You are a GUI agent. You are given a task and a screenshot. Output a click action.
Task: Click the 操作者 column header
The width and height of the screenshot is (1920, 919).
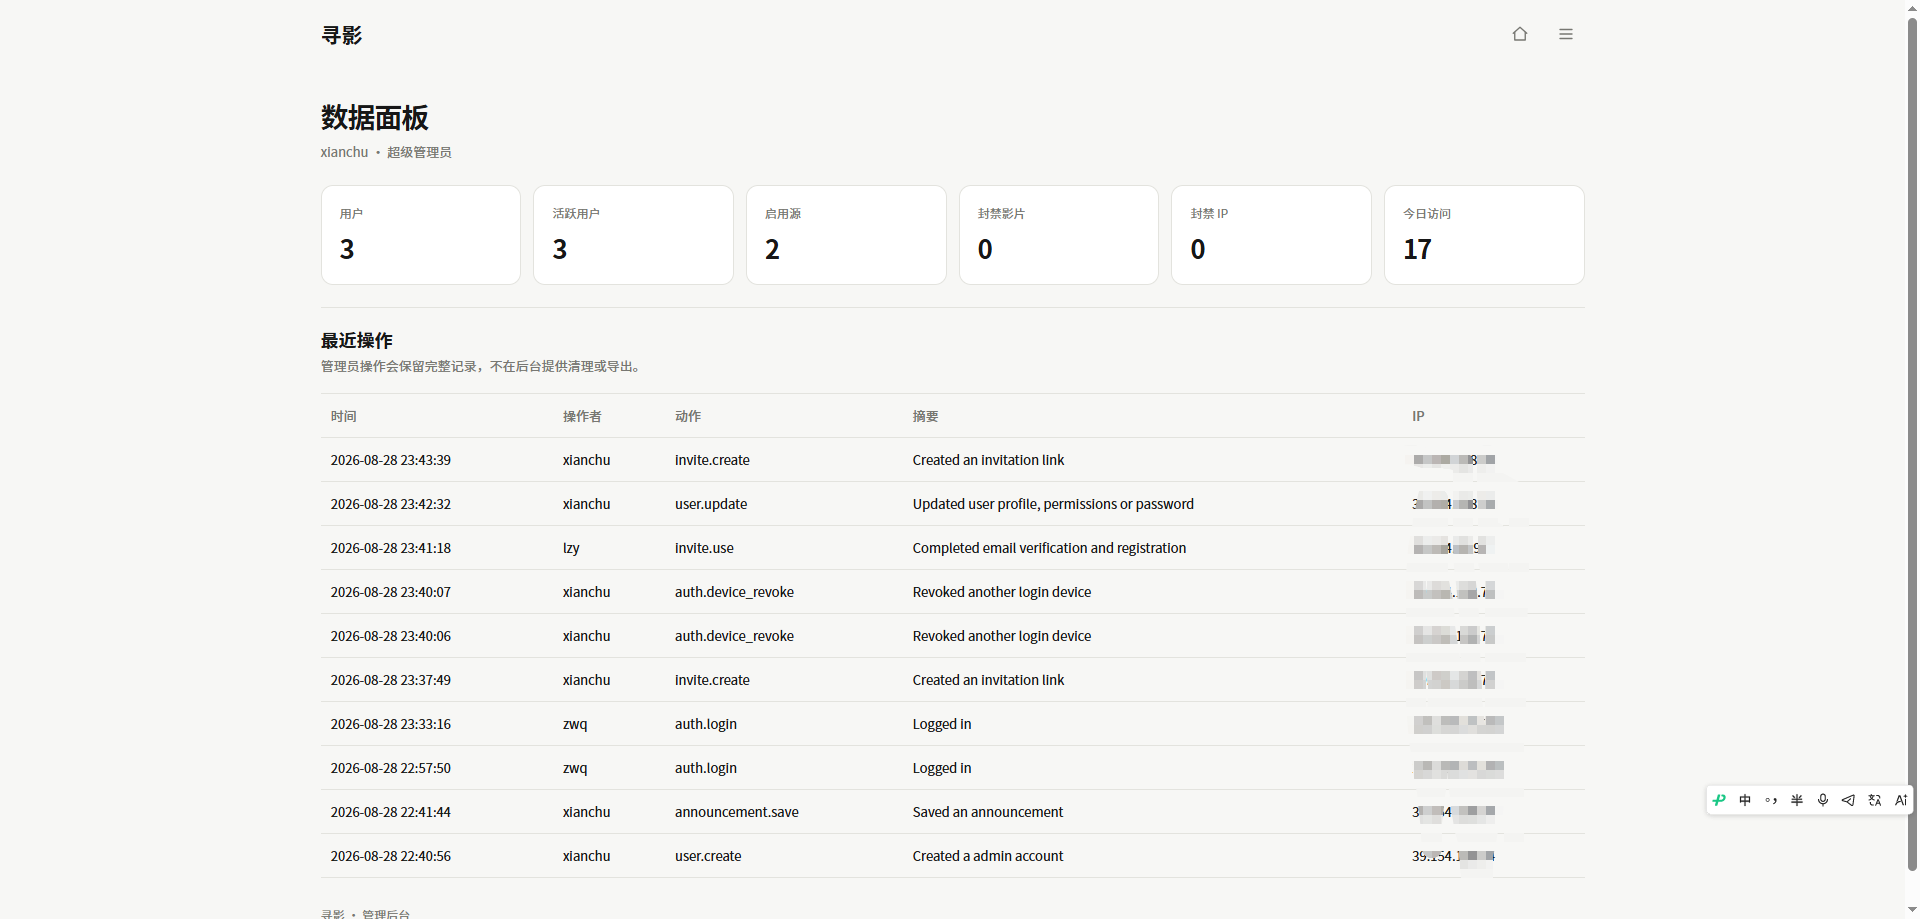tap(582, 416)
